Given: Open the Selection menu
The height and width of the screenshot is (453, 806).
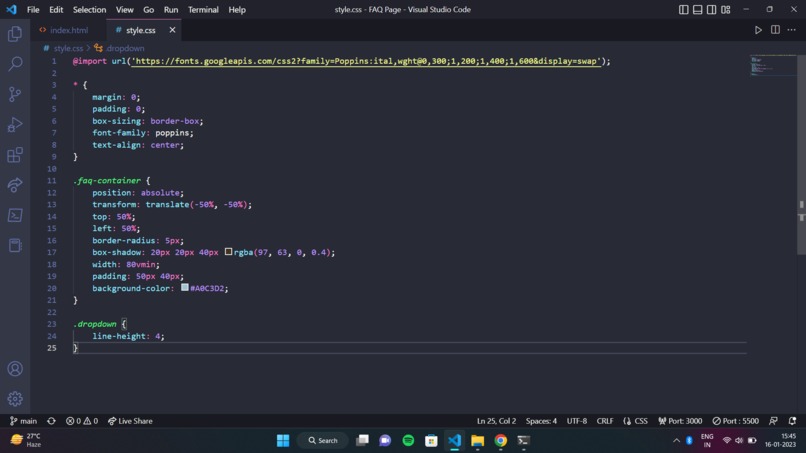Looking at the screenshot, I should pos(89,10).
